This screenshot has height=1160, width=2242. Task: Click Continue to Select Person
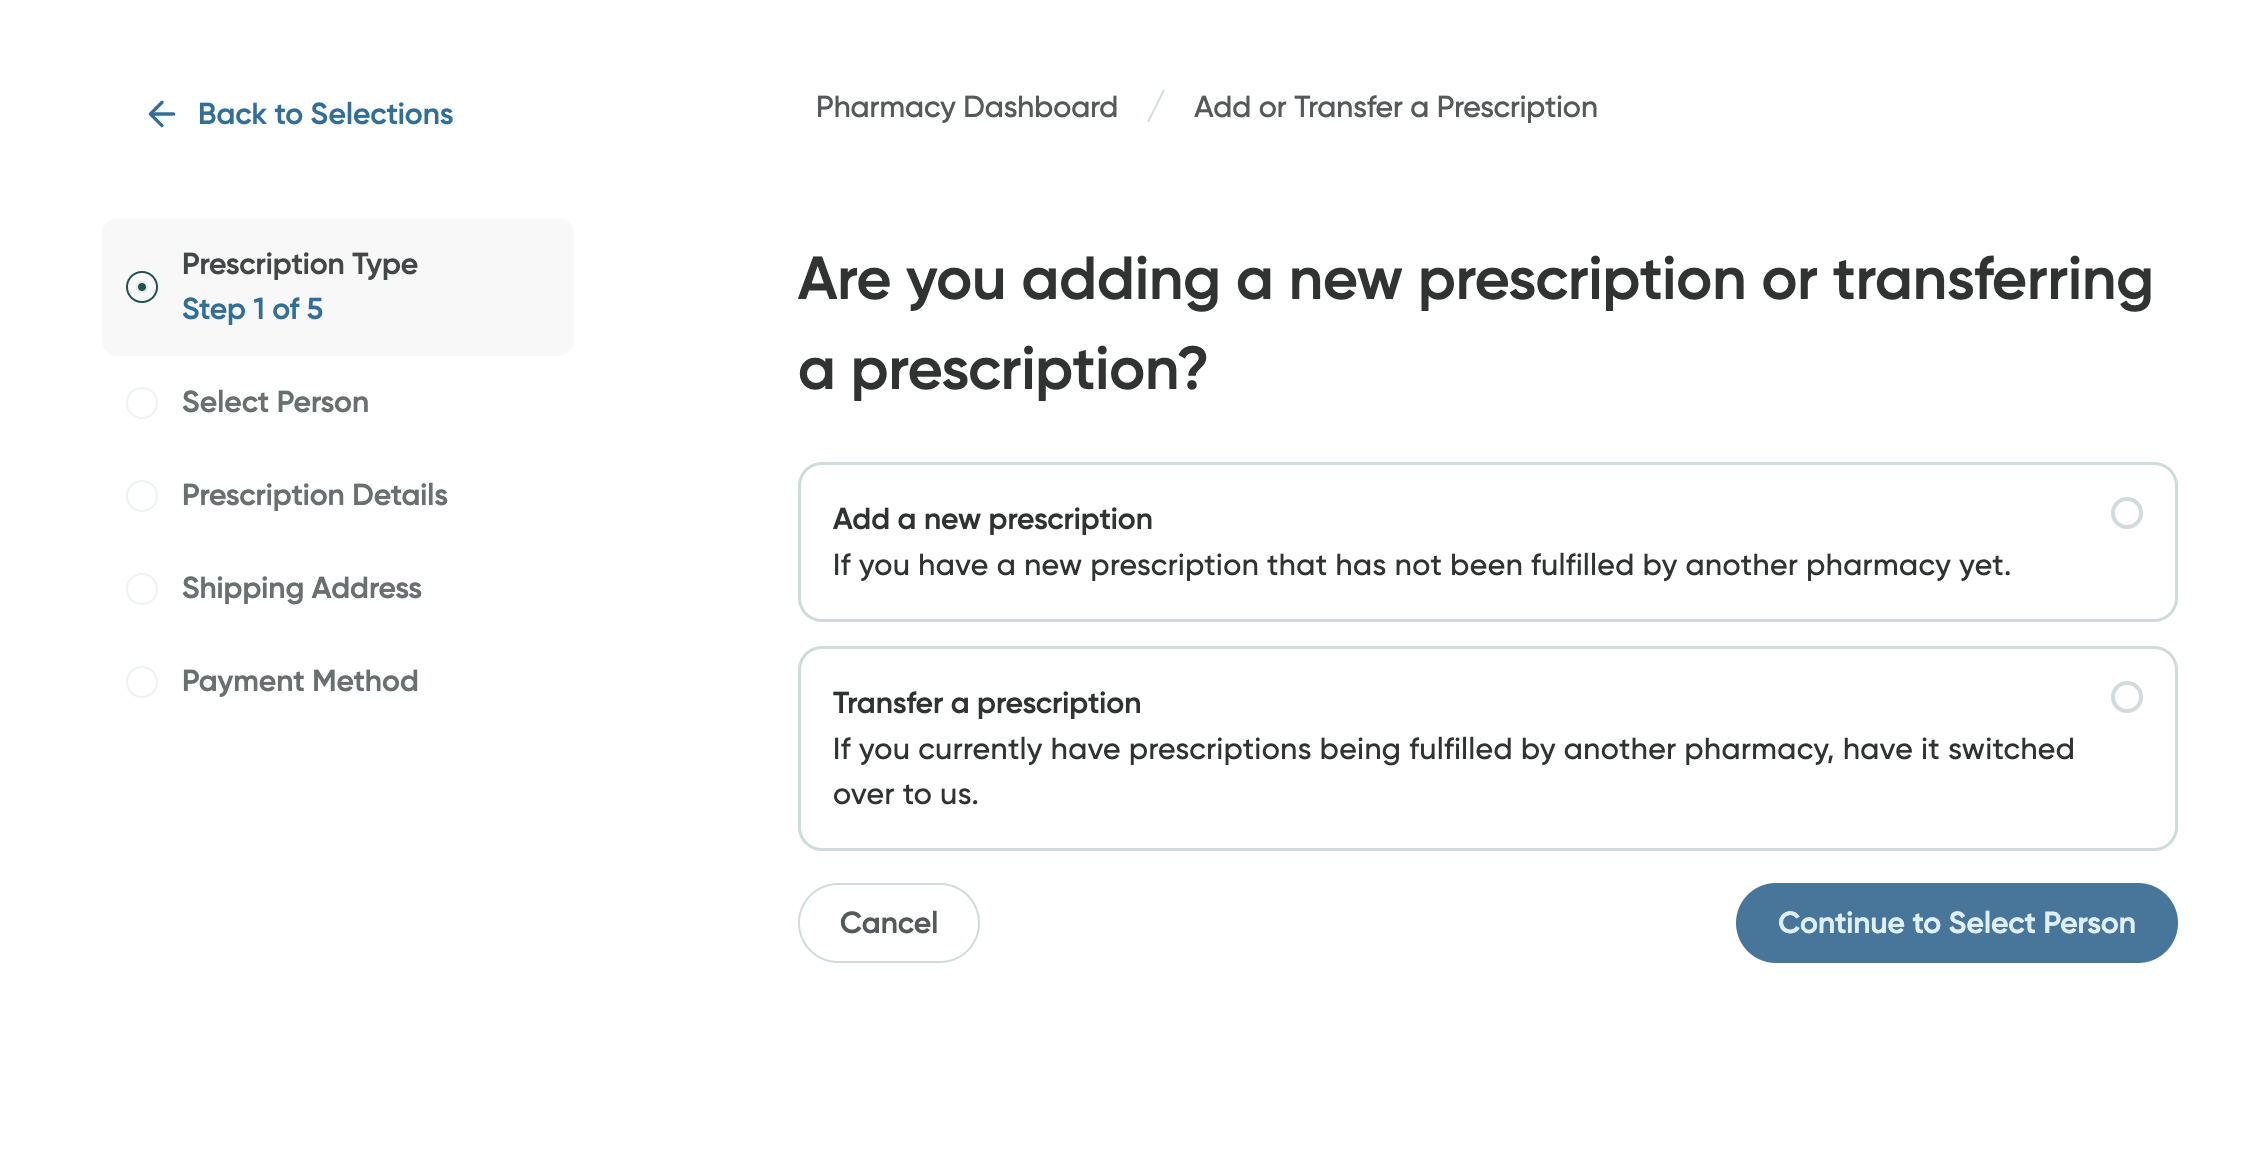click(x=1955, y=922)
